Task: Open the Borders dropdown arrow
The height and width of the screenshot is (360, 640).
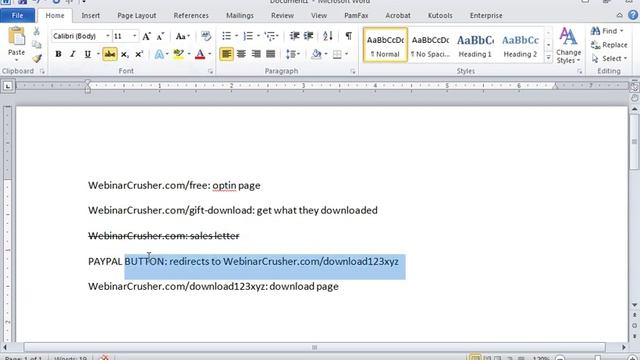Action: pos(347,54)
